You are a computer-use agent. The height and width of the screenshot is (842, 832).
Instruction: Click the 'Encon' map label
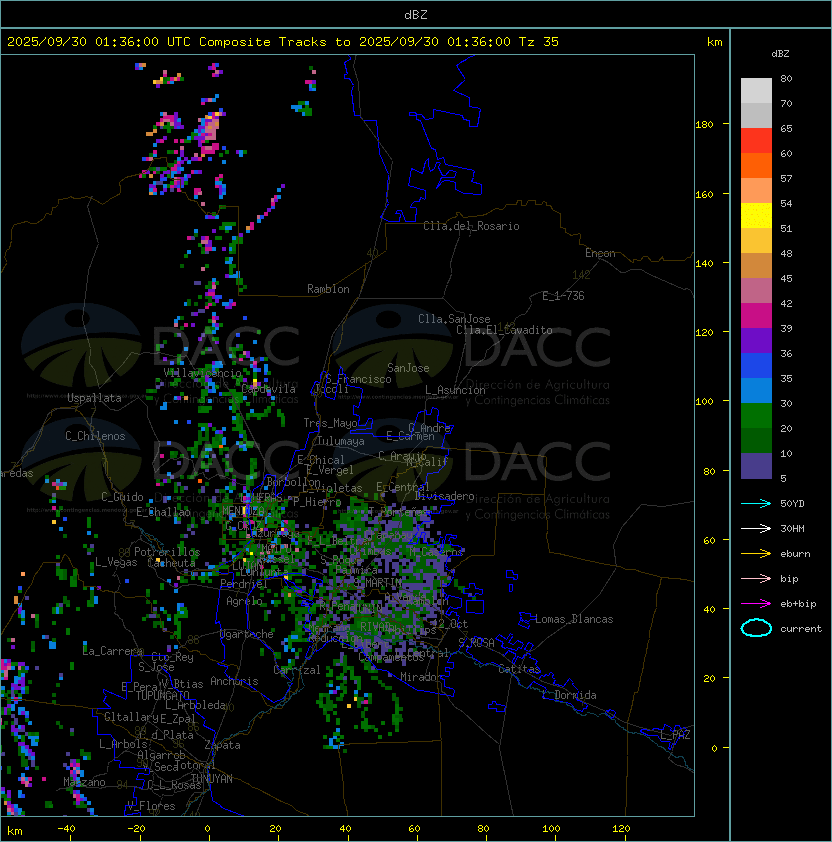[x=600, y=253]
